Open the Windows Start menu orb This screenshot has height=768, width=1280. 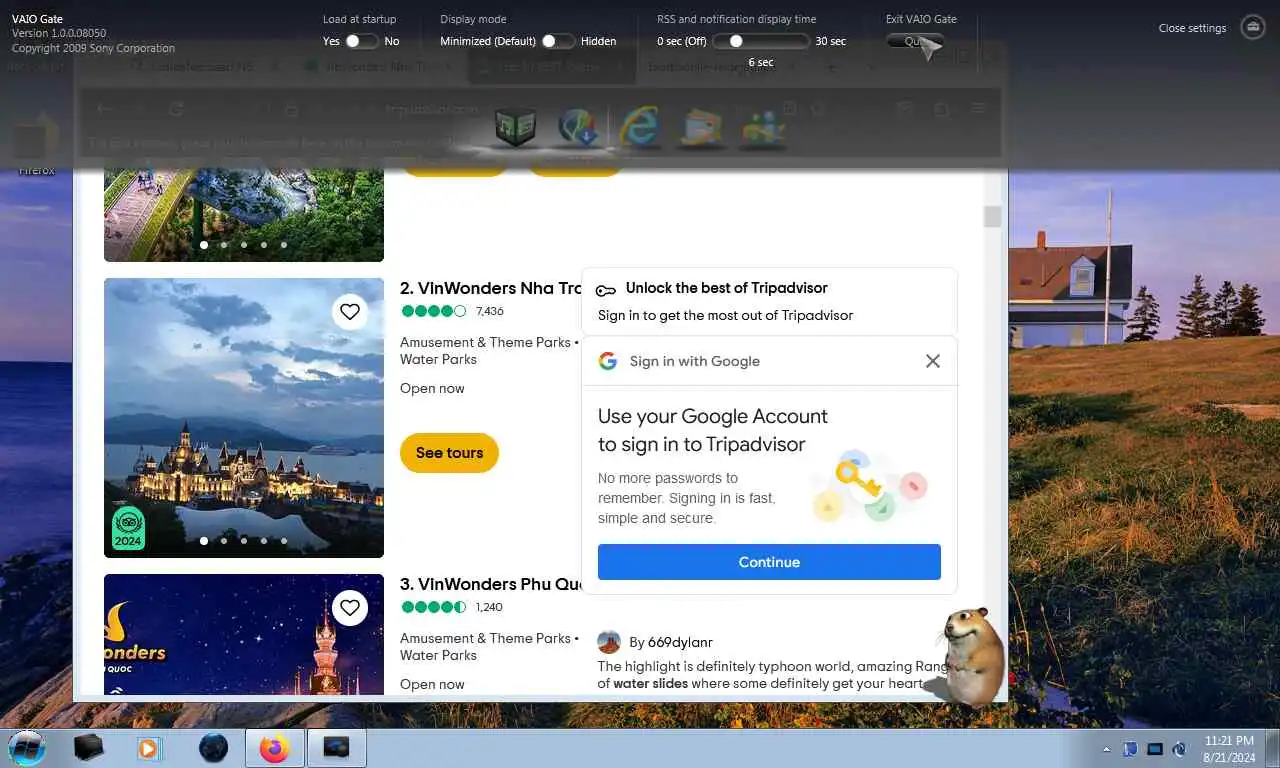coord(27,747)
